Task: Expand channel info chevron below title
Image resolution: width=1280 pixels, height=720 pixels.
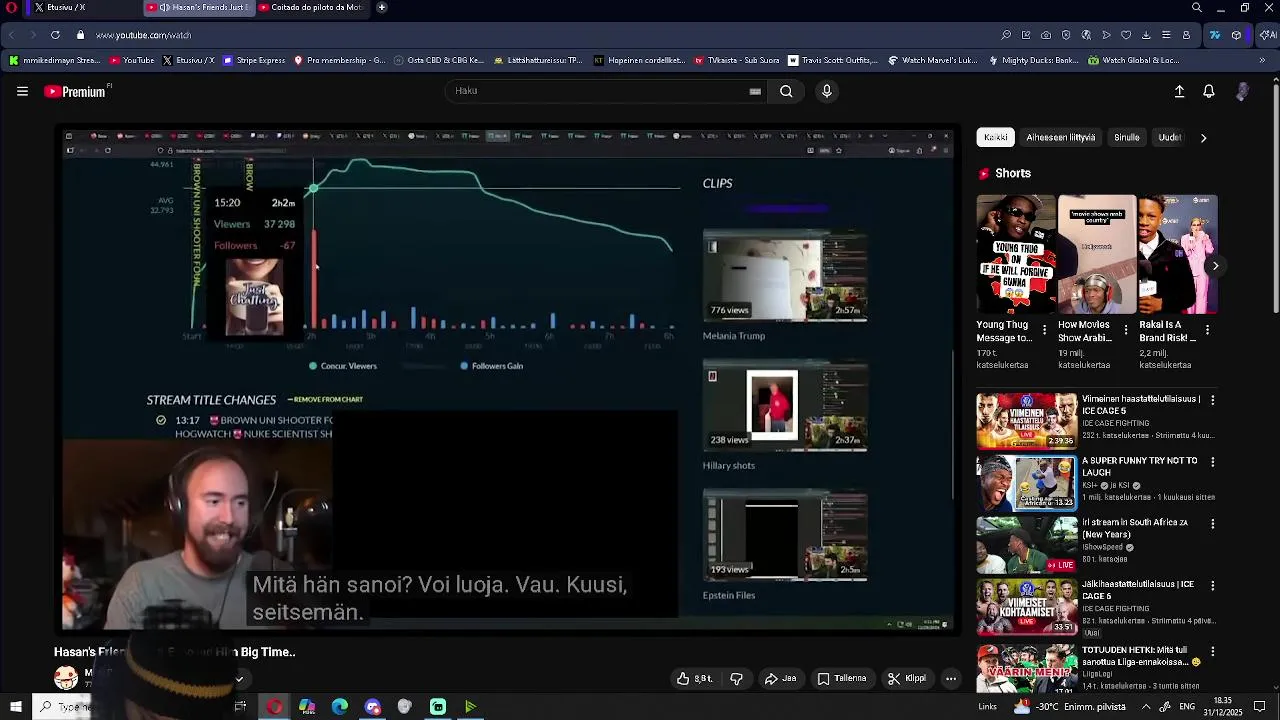Action: point(239,679)
